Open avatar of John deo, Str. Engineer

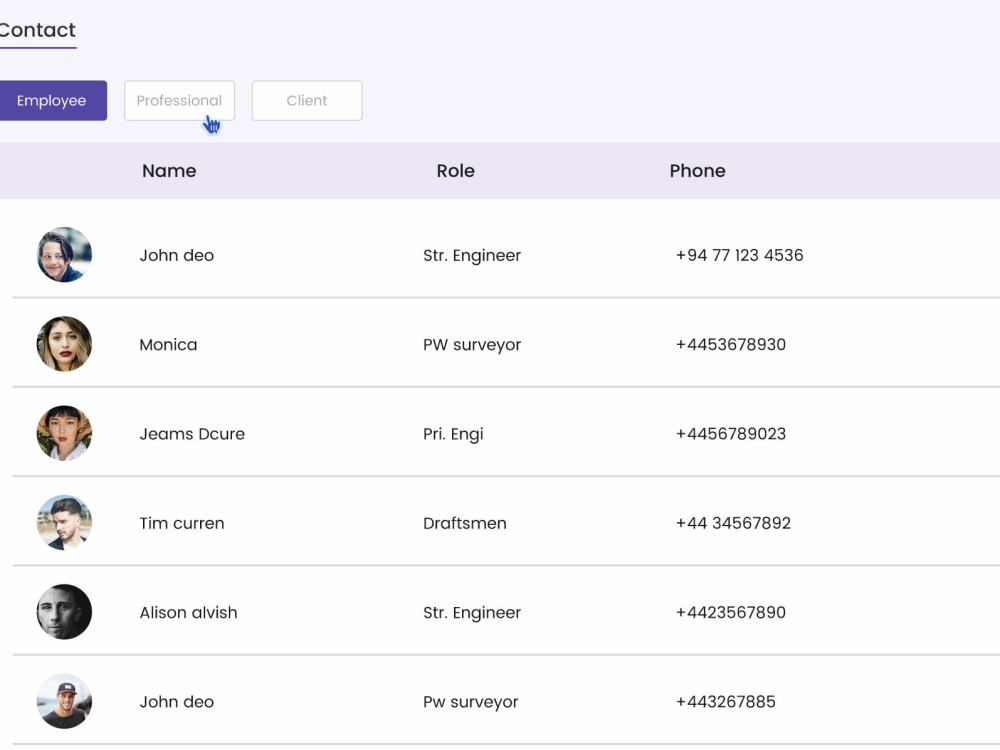[x=64, y=254]
